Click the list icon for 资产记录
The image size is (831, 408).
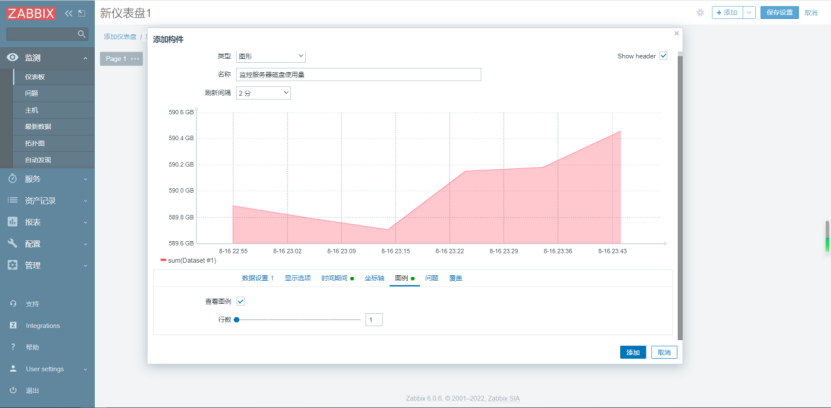click(x=13, y=200)
